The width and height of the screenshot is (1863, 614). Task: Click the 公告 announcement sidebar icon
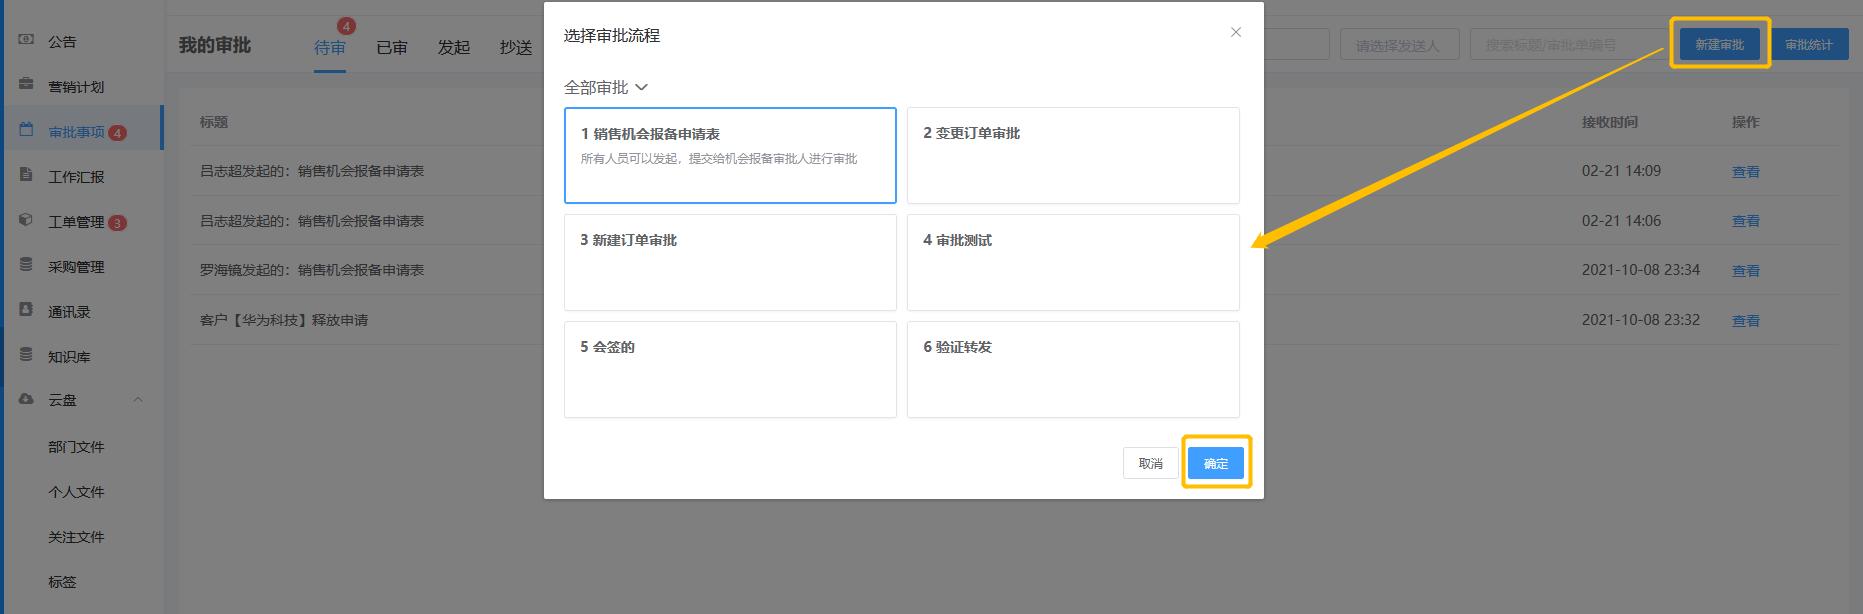[27, 40]
